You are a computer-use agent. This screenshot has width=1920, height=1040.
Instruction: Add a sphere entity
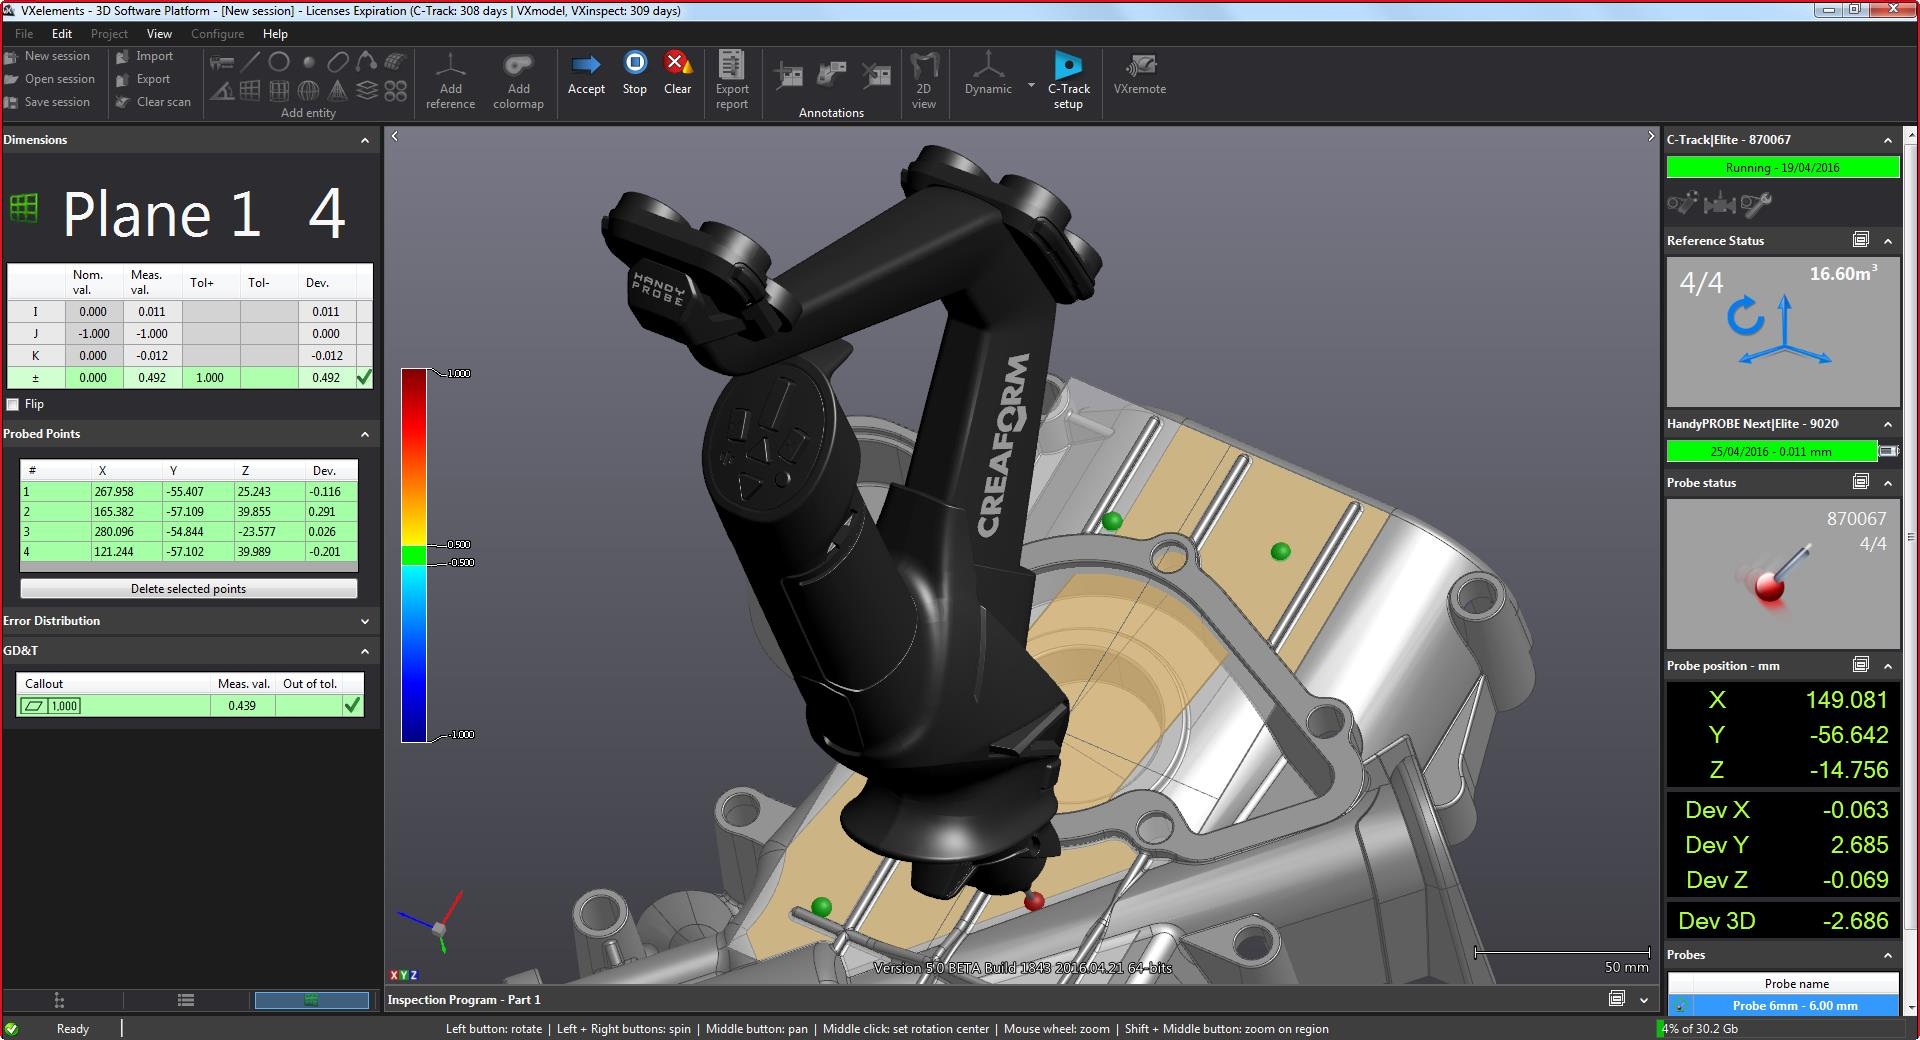[x=309, y=91]
